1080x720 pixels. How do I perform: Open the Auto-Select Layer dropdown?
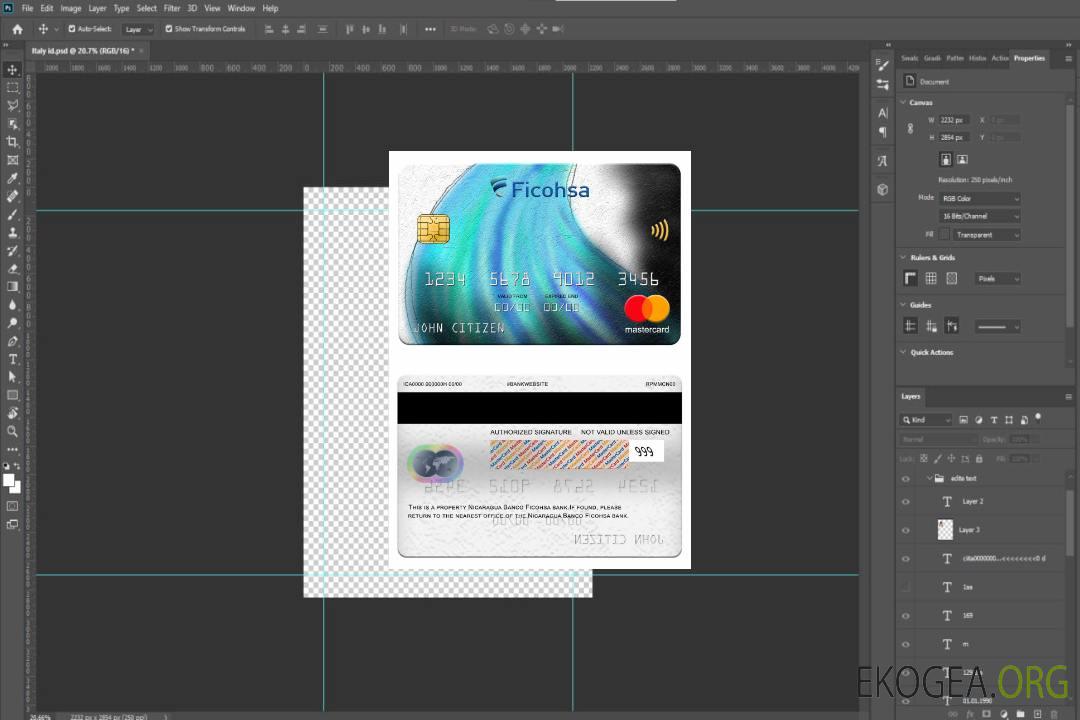point(138,30)
